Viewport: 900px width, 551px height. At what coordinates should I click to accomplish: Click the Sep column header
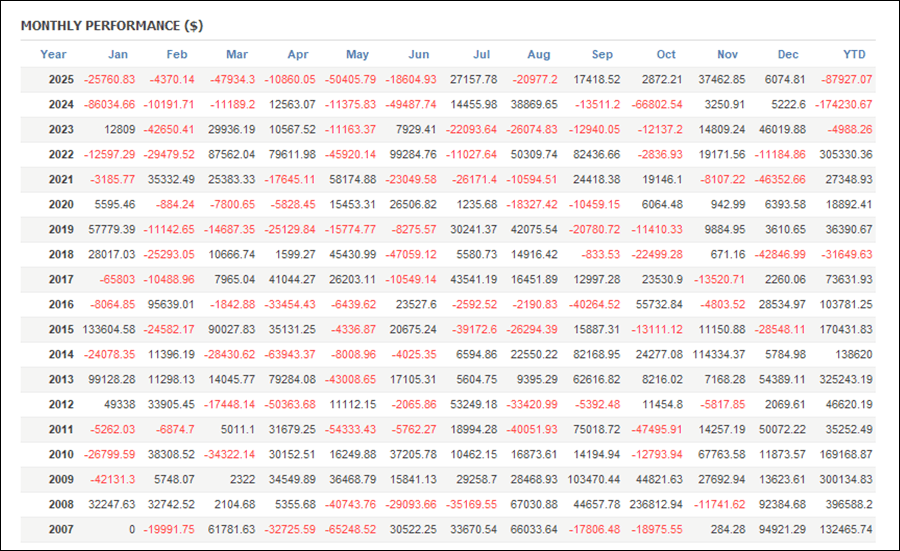[x=602, y=54]
